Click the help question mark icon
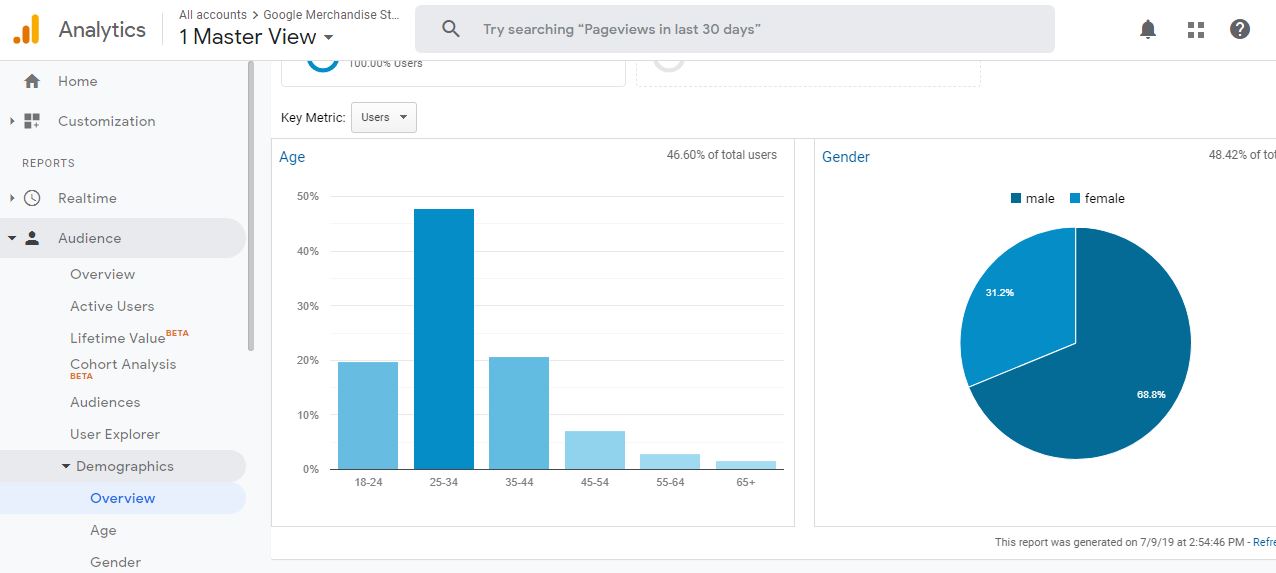1276x573 pixels. (x=1240, y=30)
